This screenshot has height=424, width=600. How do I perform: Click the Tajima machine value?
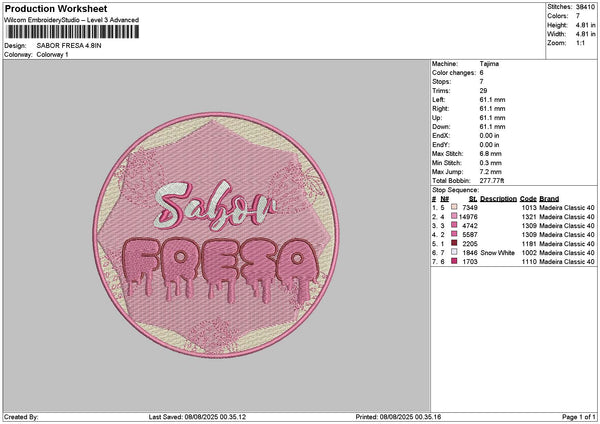[490, 65]
